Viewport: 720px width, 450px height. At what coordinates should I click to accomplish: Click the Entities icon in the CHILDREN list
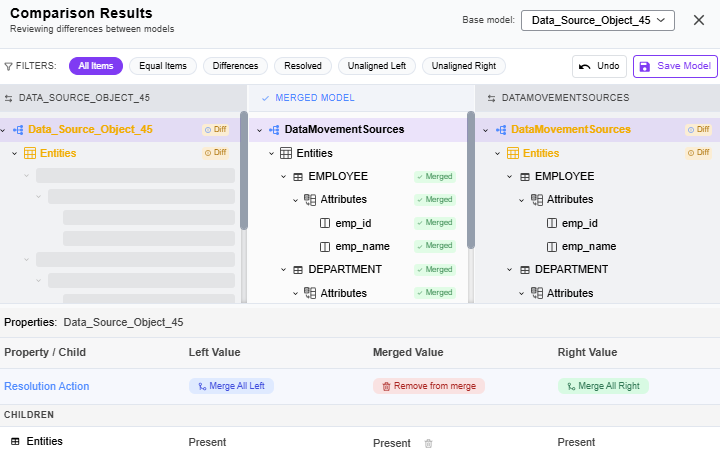15,442
